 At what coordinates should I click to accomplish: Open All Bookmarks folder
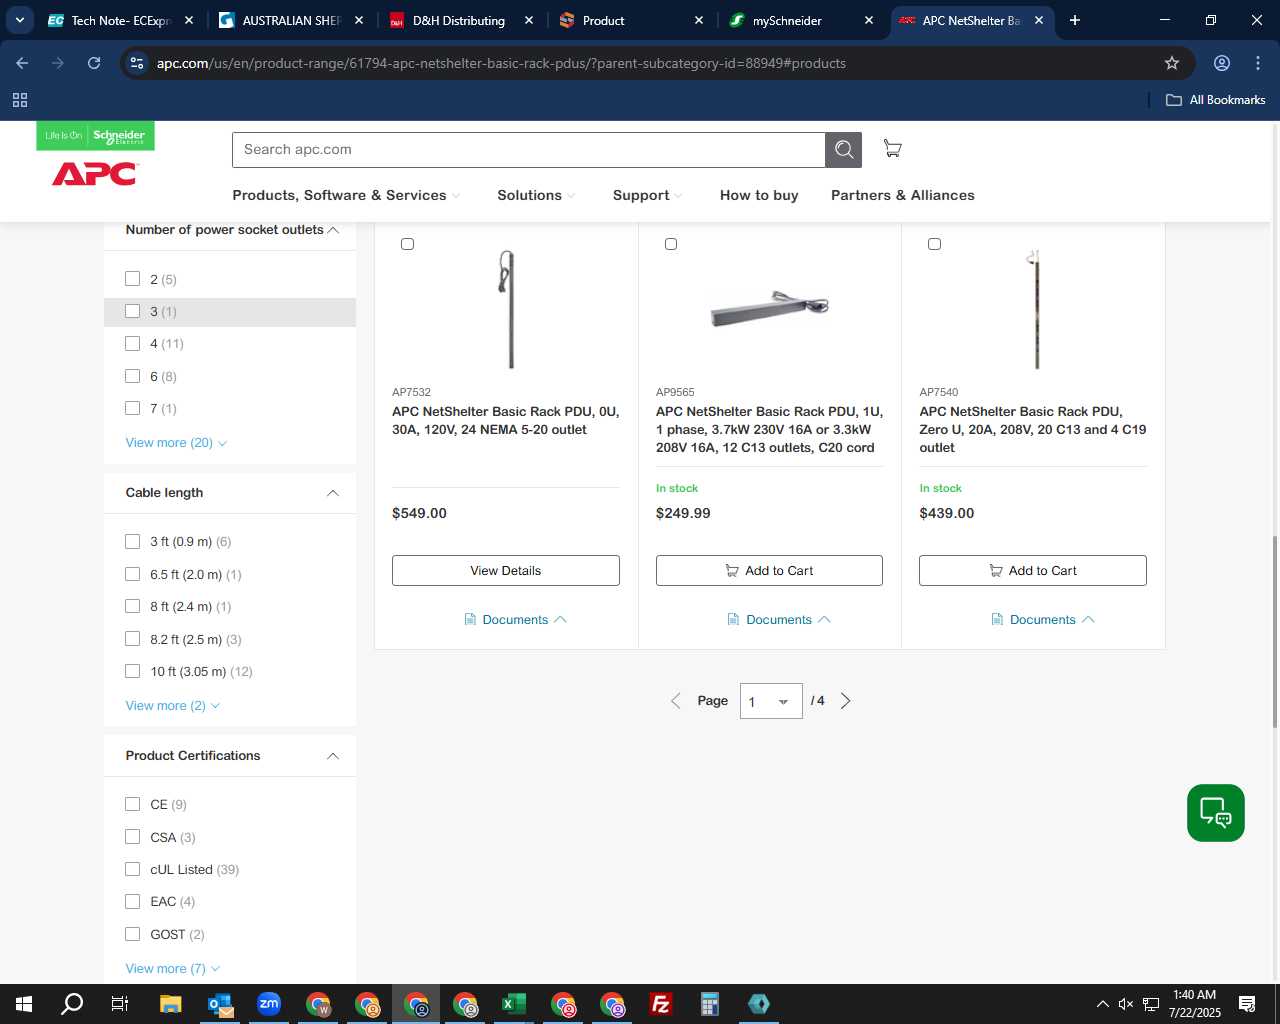pyautogui.click(x=1216, y=100)
